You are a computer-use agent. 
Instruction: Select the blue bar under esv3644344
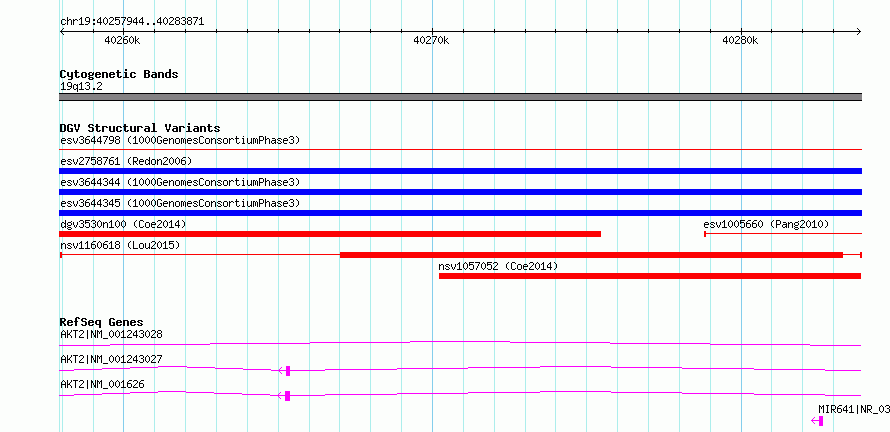[461, 192]
